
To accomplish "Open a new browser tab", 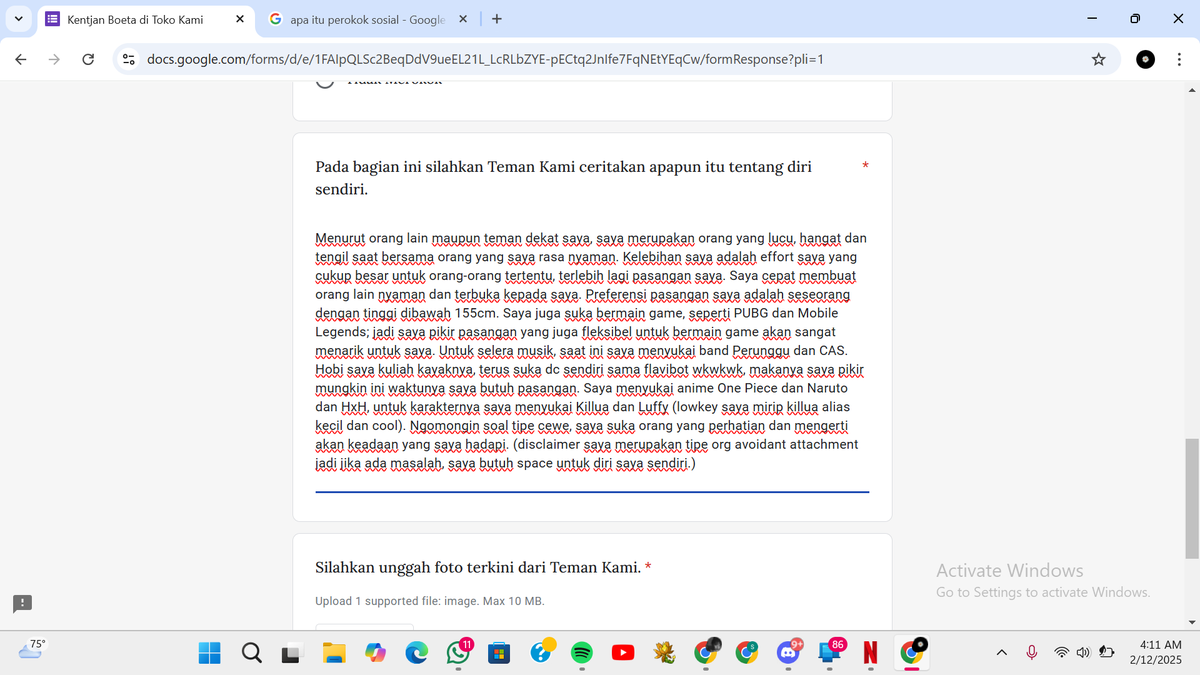I will click(497, 19).
